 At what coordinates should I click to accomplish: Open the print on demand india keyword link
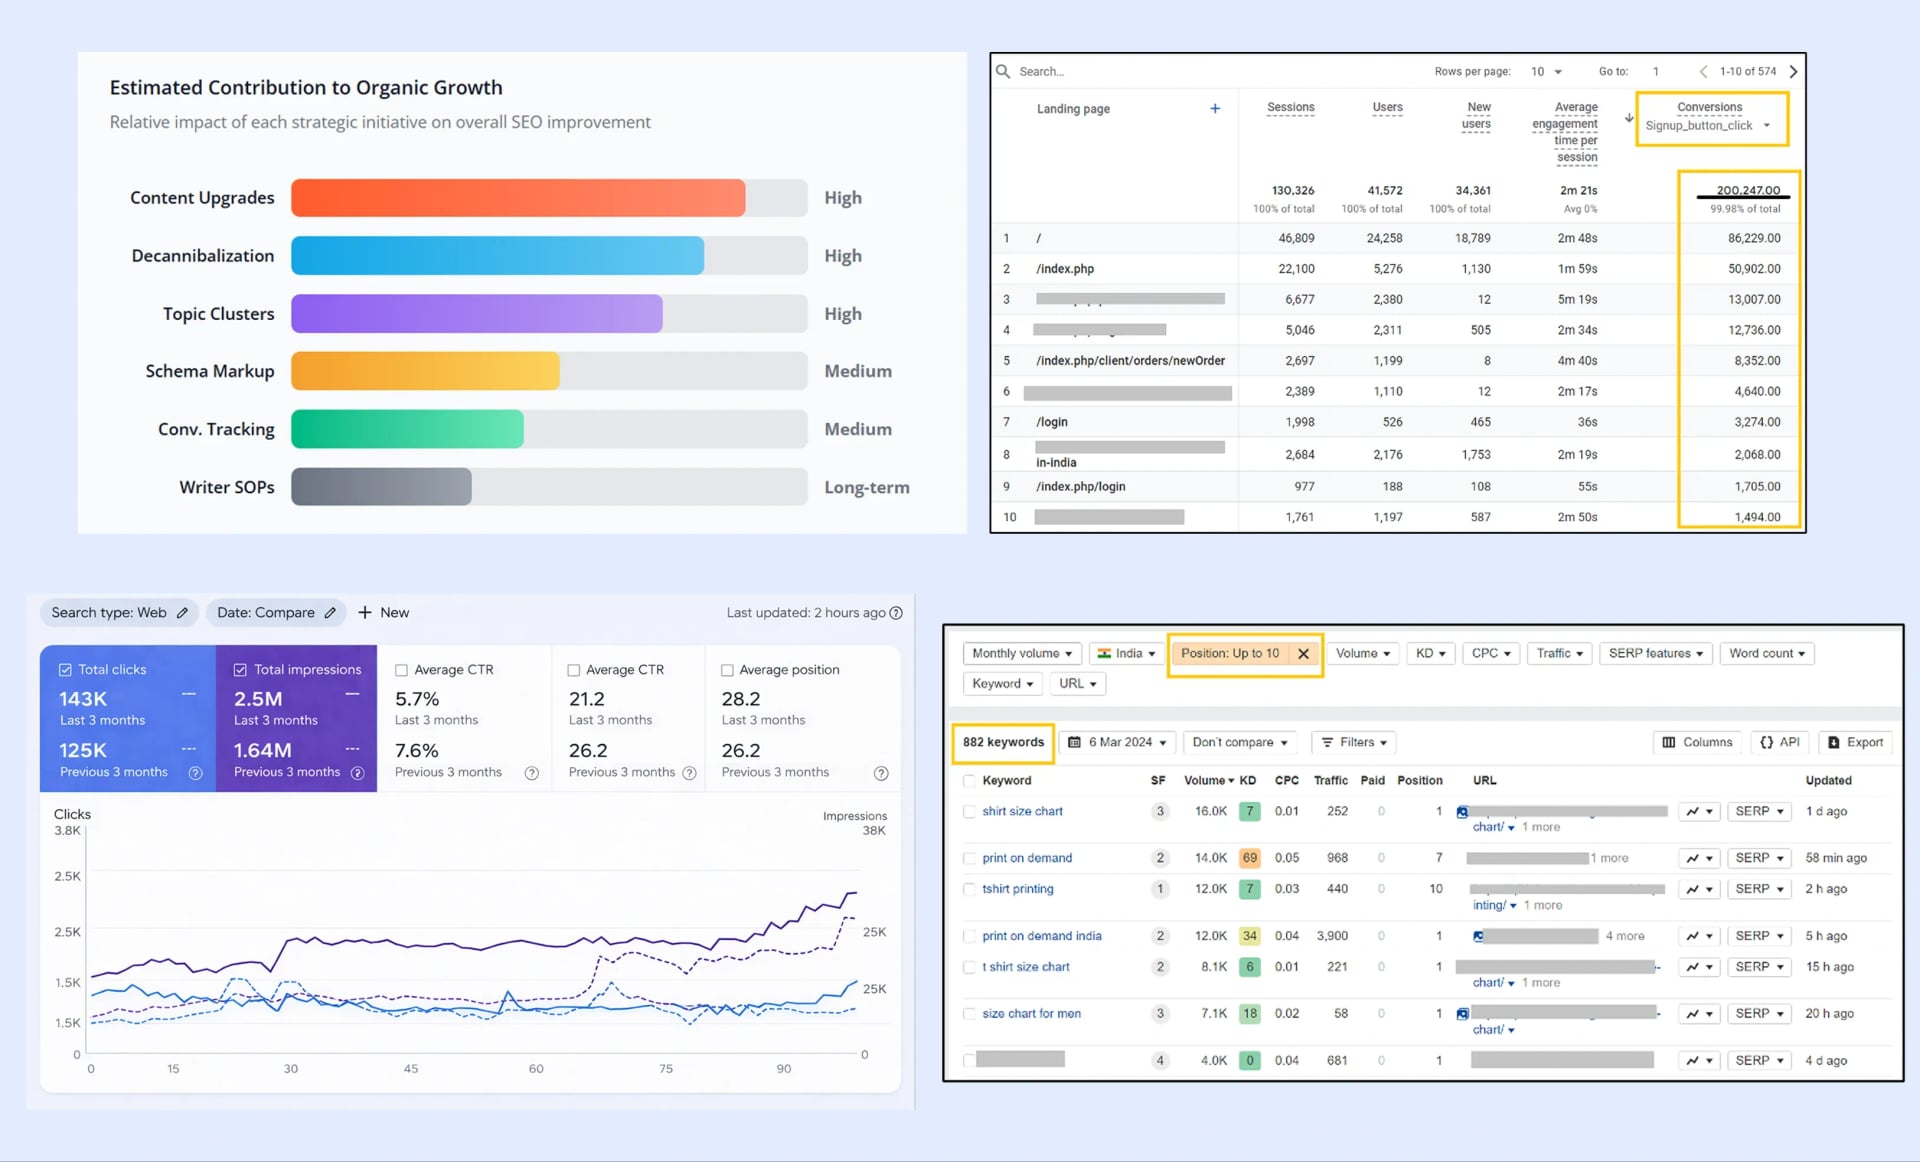click(1041, 936)
